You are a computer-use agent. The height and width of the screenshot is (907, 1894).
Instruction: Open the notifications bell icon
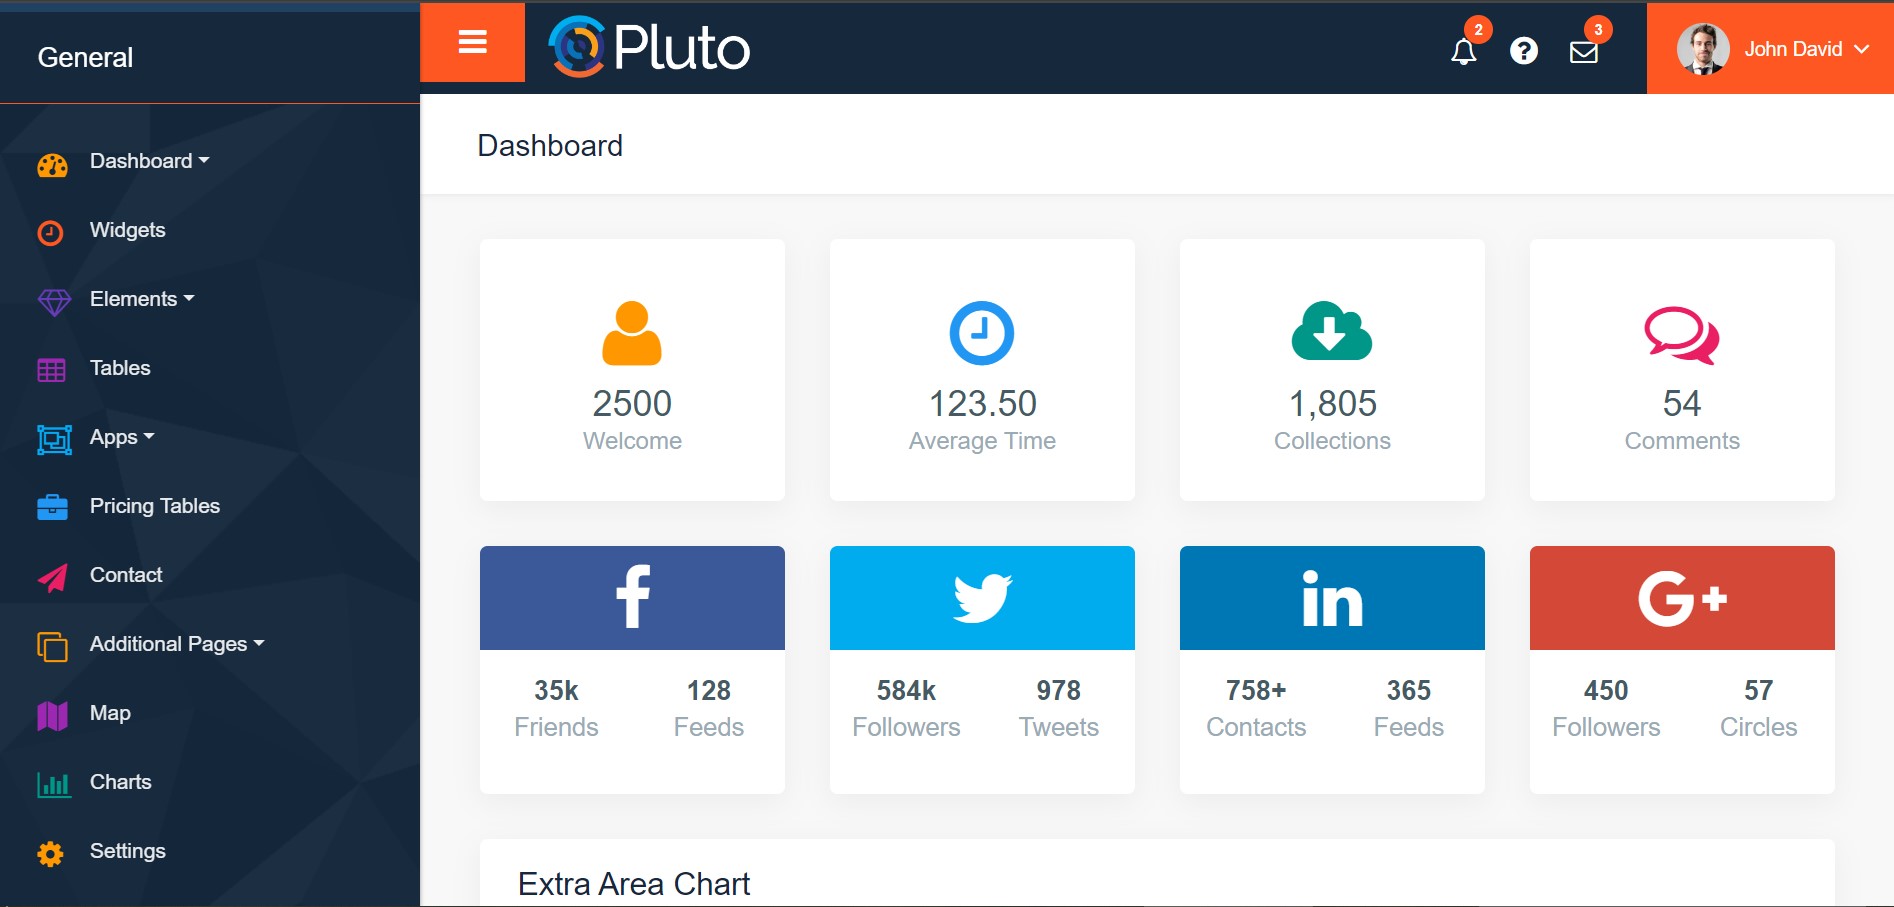tap(1464, 51)
